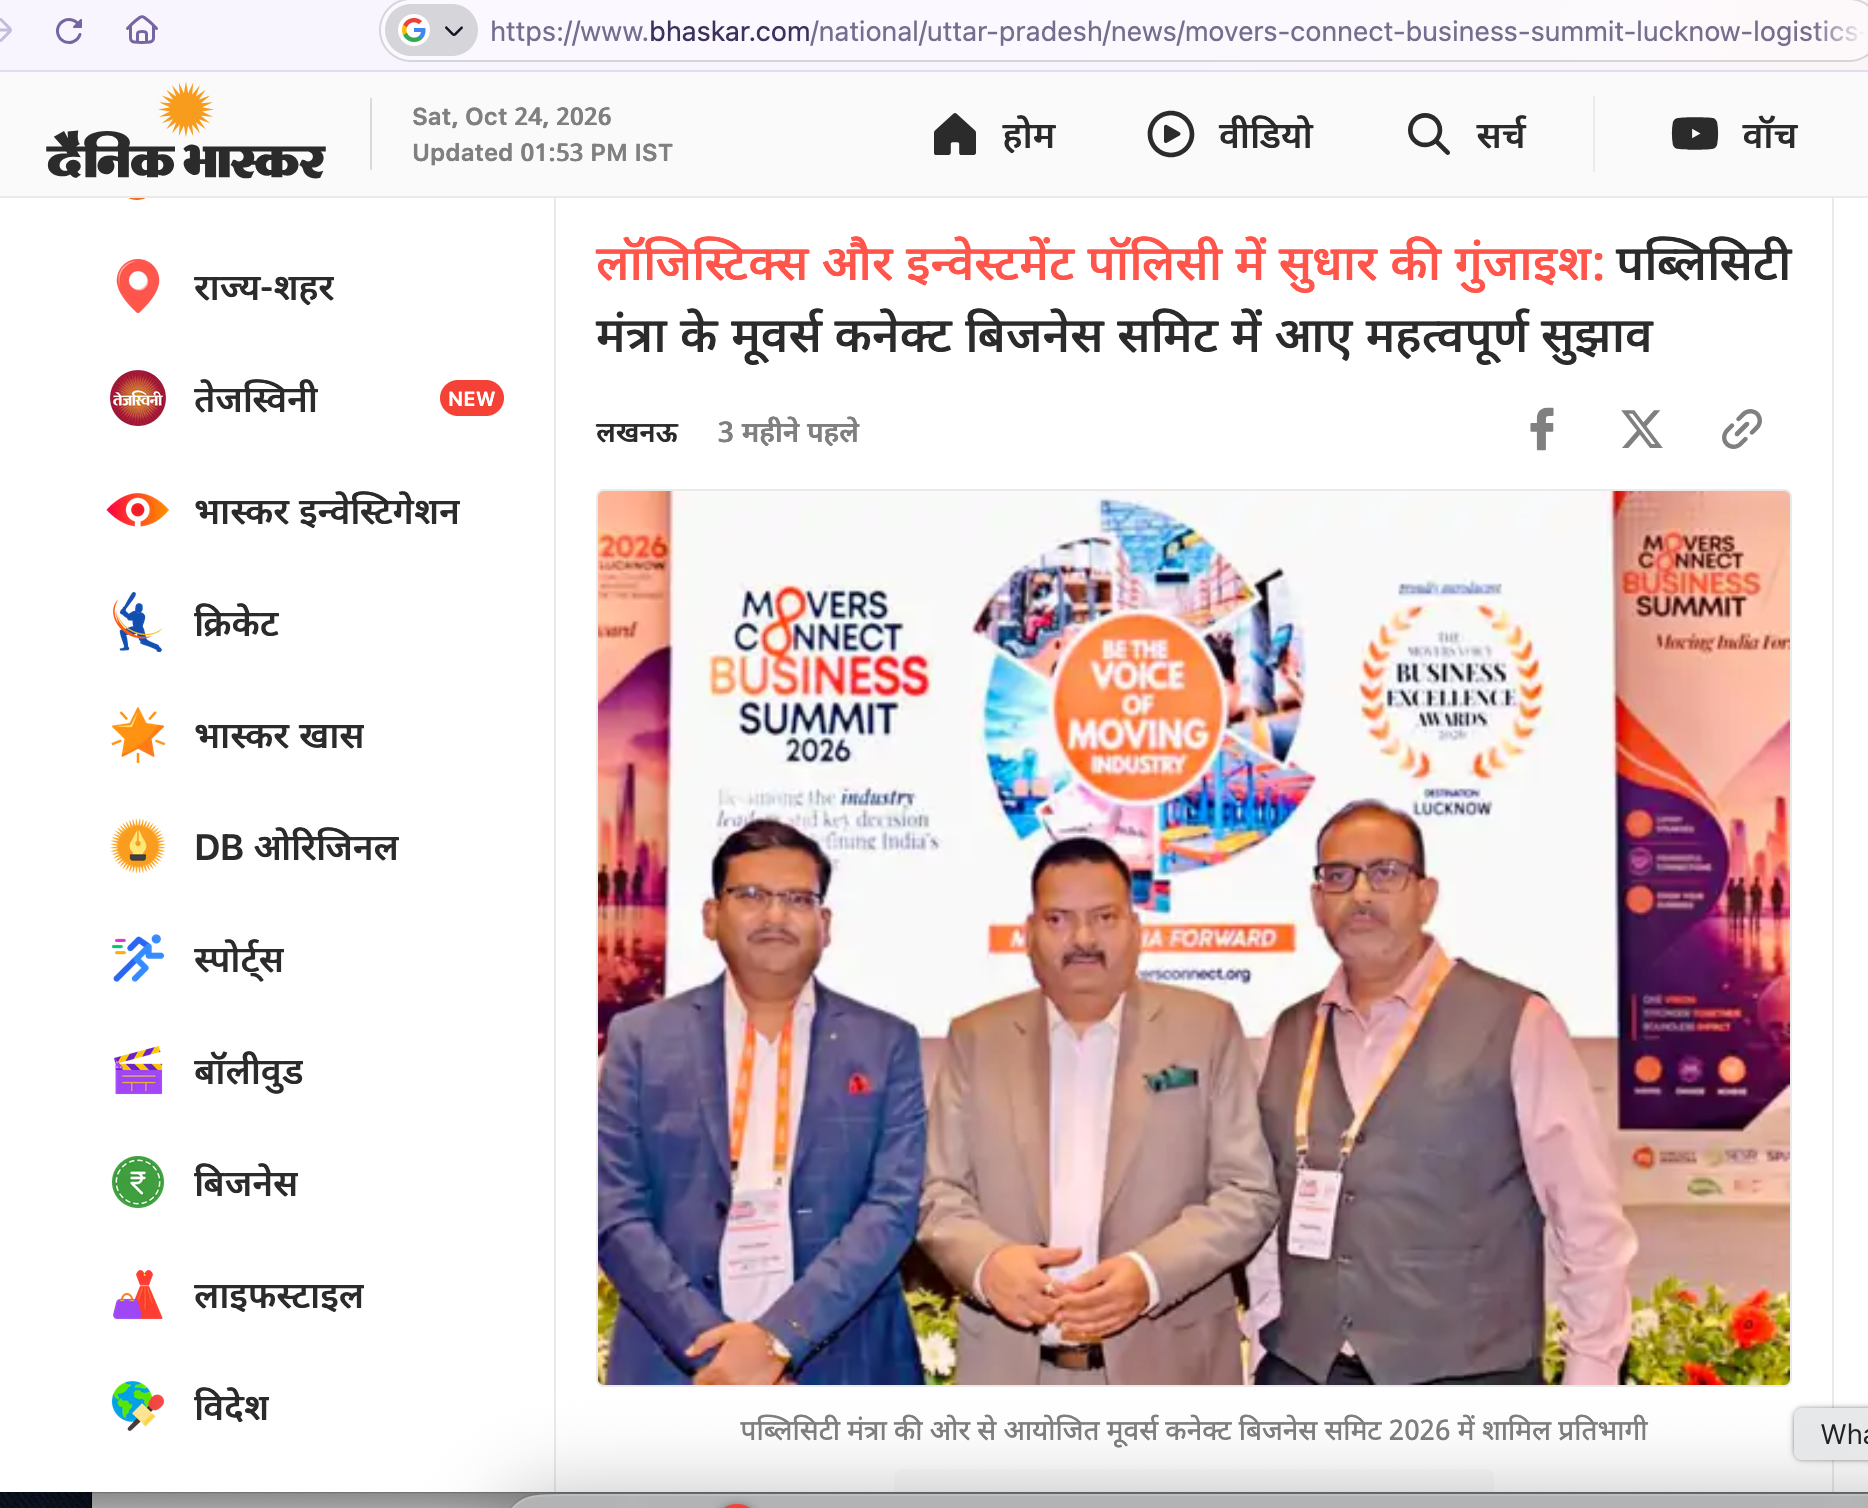1868x1508 pixels.
Task: Open the Dainik Bhaskar logo homepage
Action: 186,133
